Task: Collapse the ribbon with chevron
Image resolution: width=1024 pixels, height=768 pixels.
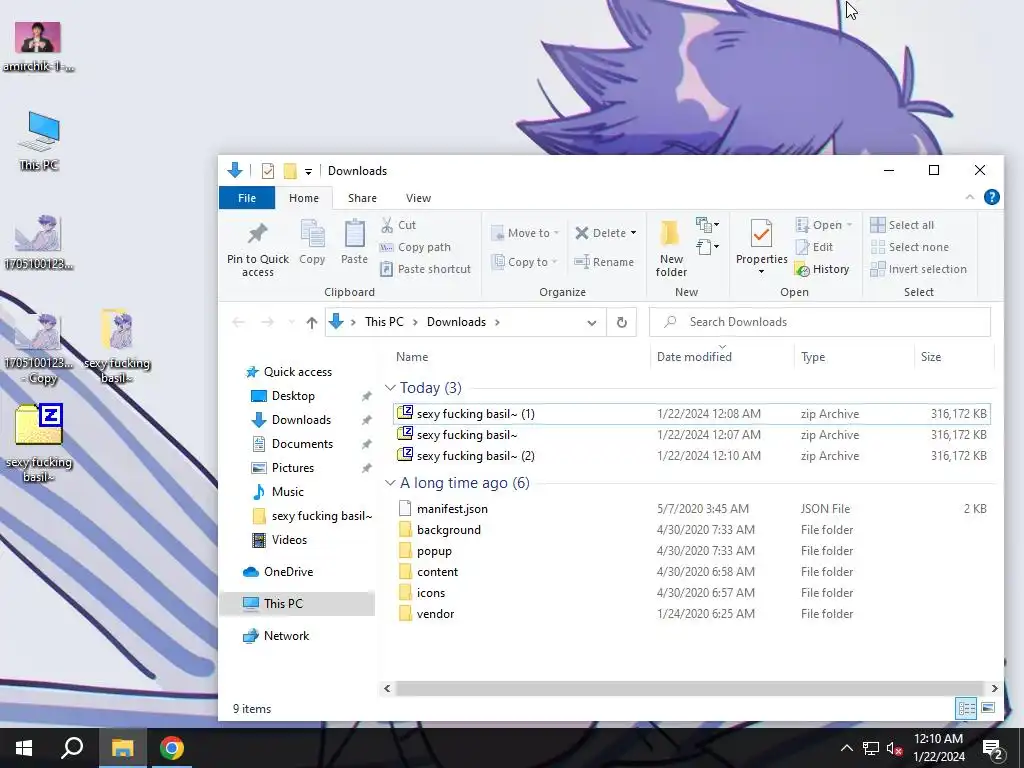Action: point(969,197)
